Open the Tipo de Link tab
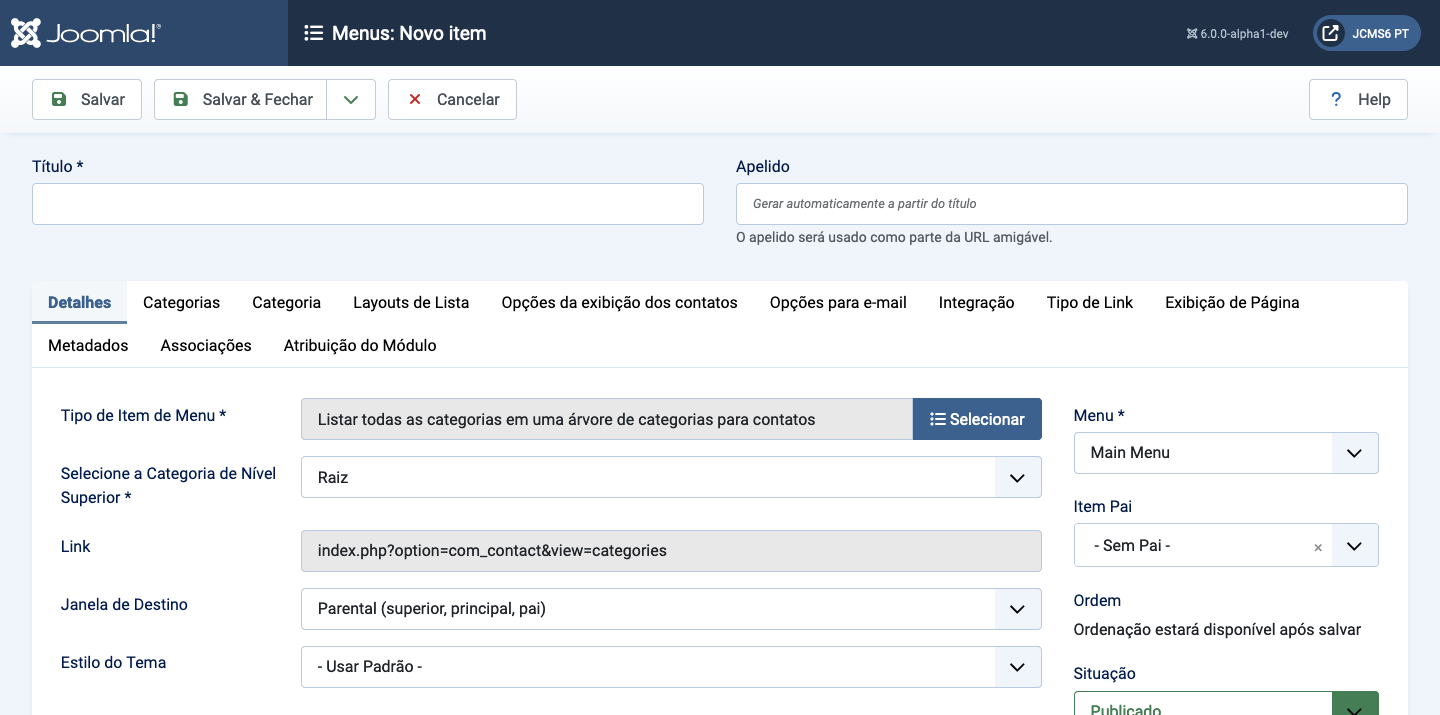Viewport: 1440px width, 715px height. [1090, 302]
